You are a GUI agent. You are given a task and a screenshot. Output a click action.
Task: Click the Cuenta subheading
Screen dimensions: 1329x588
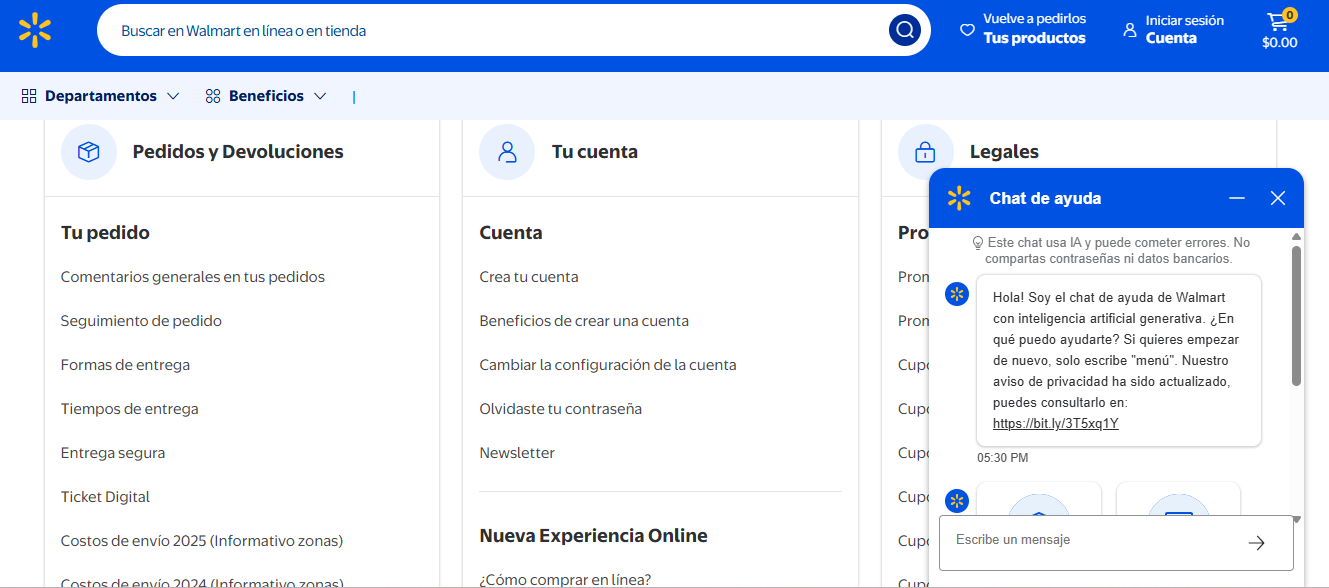click(x=511, y=233)
